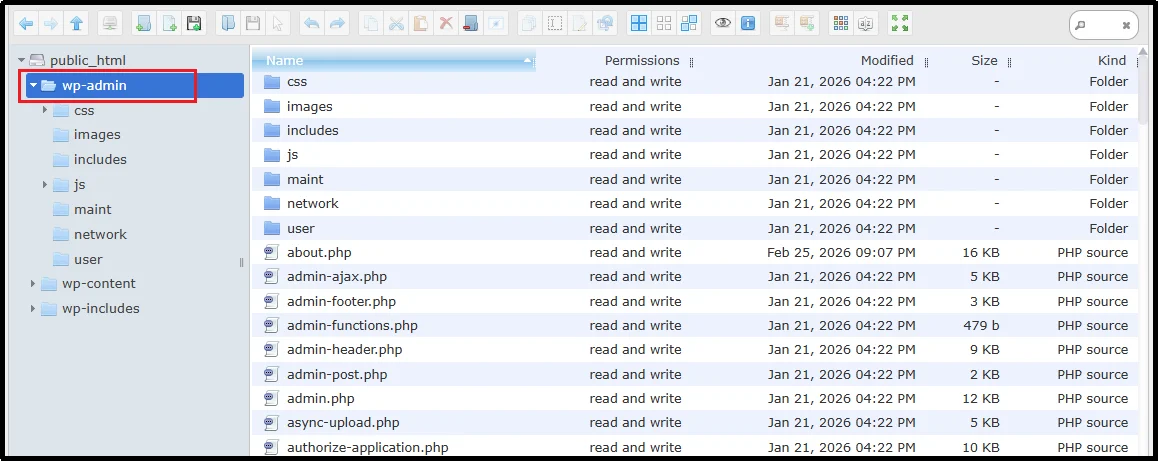Select network folder in the left tree
Screen dimensions: 1158x461
[100, 234]
